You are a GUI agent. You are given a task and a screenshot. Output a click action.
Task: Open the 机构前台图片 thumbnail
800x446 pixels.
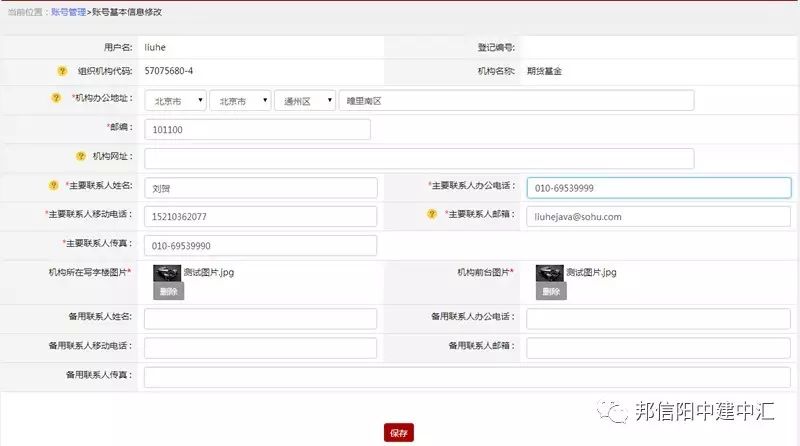tap(549, 273)
